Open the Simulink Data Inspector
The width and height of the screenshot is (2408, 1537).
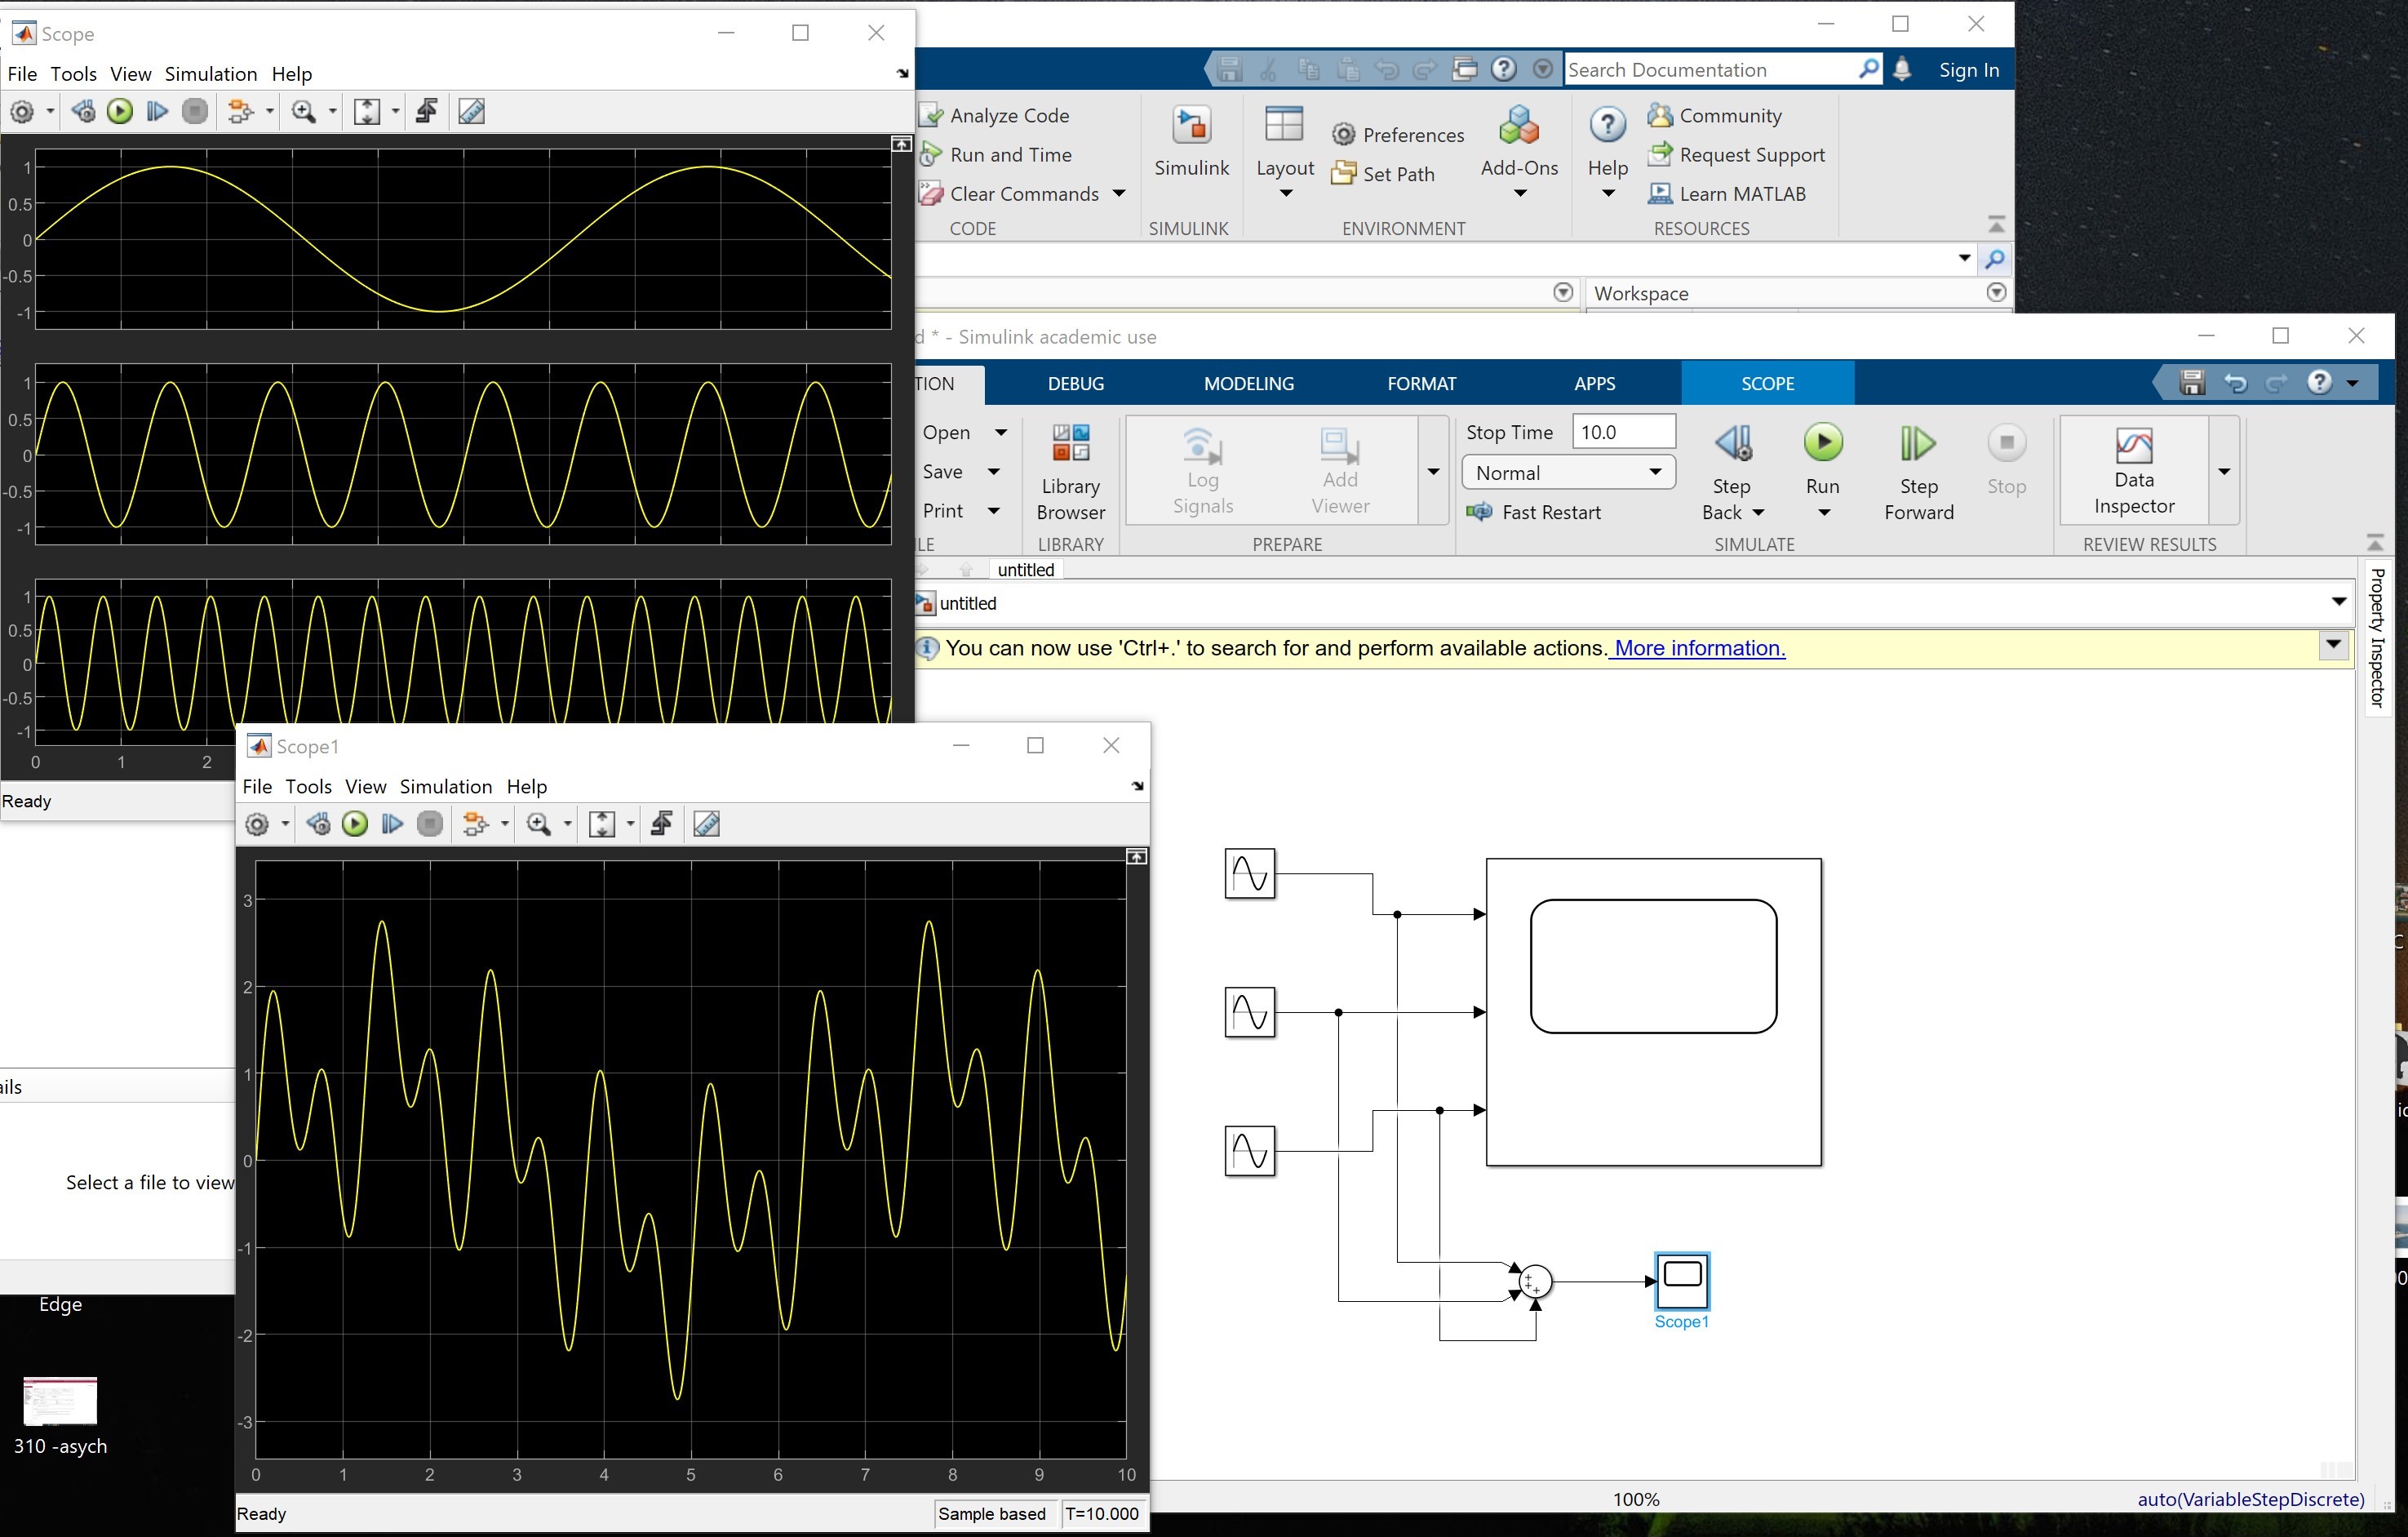pos(2133,470)
